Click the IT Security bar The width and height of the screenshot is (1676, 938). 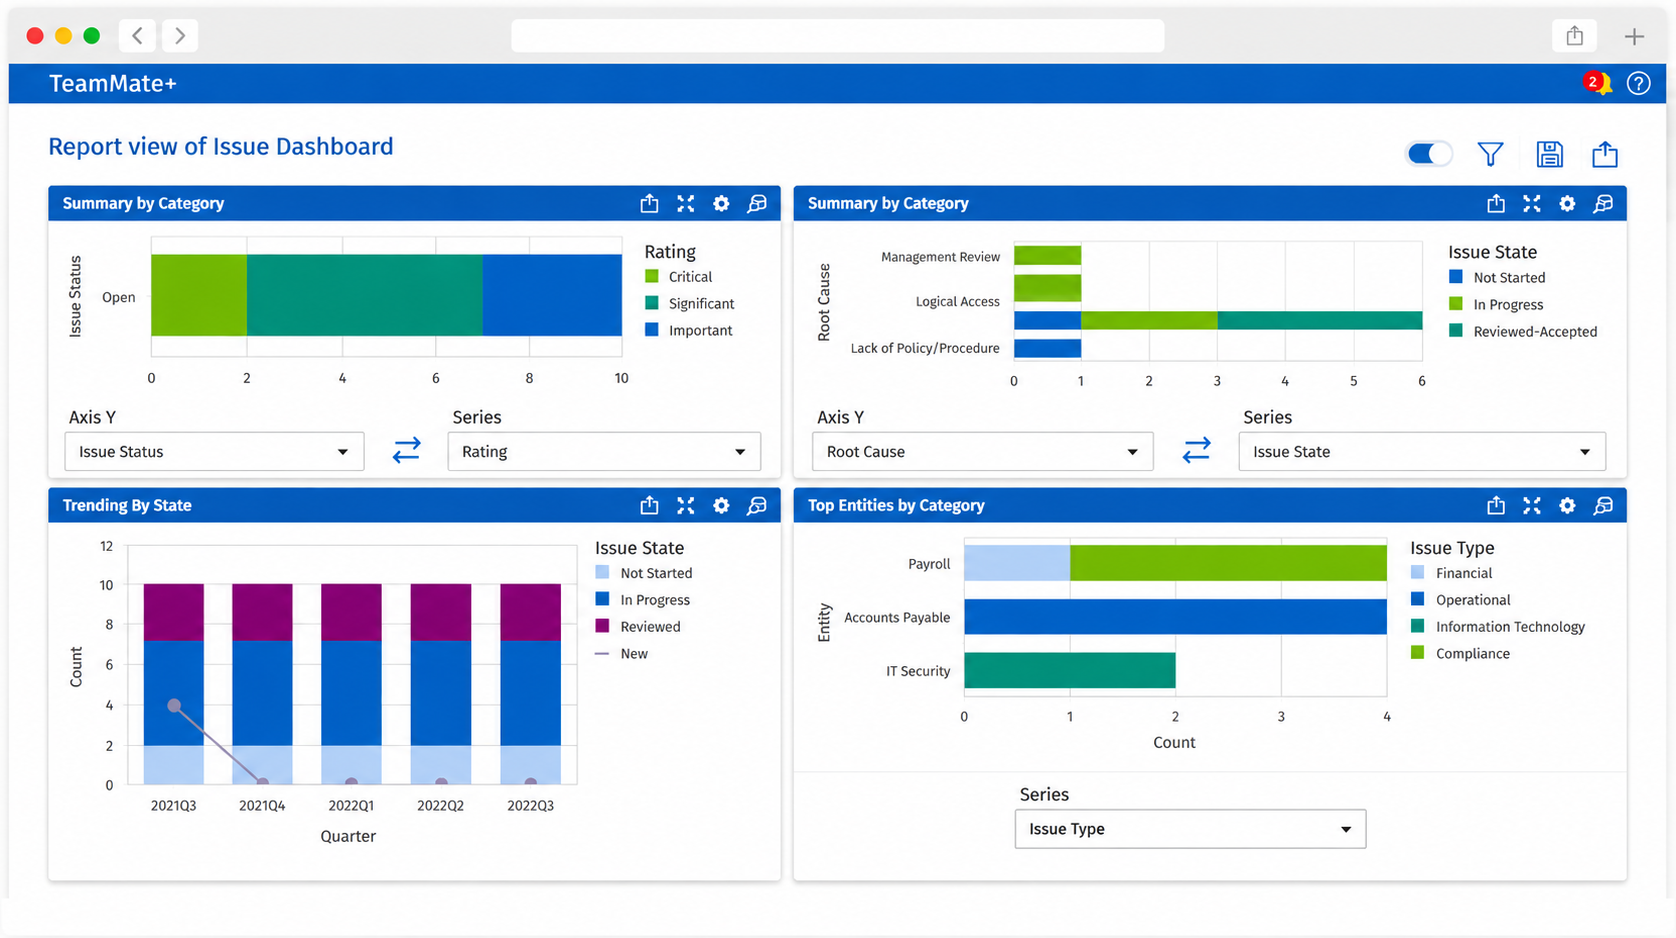pos(1070,670)
